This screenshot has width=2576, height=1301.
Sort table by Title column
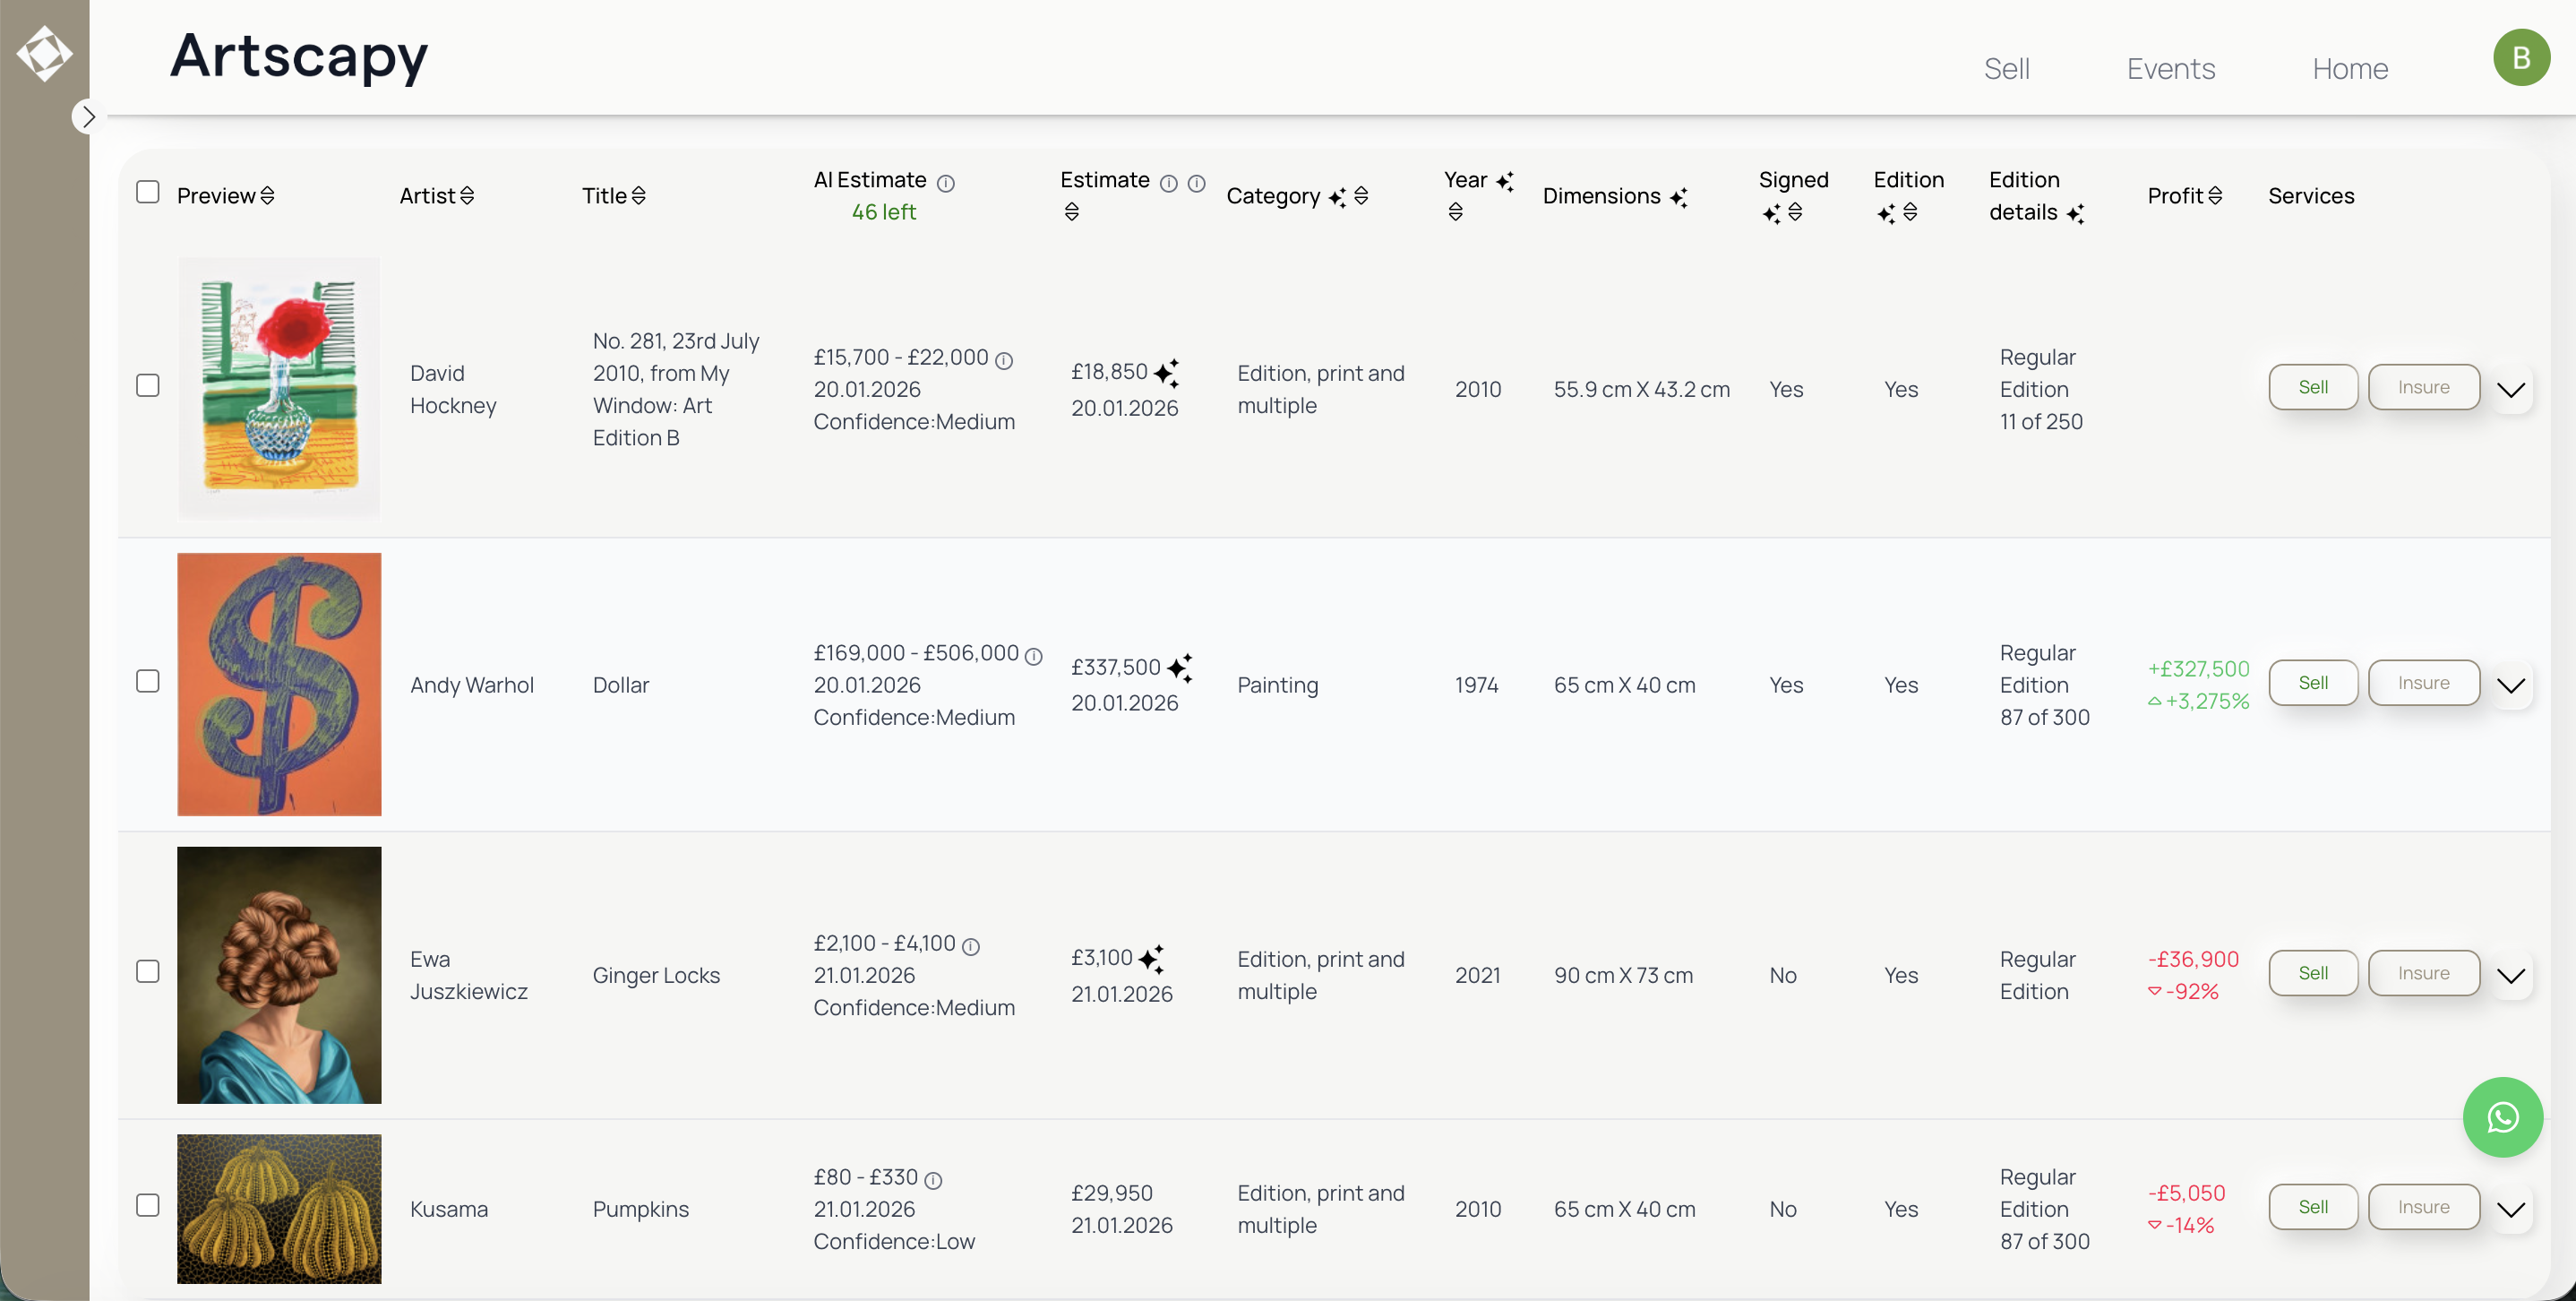point(638,196)
